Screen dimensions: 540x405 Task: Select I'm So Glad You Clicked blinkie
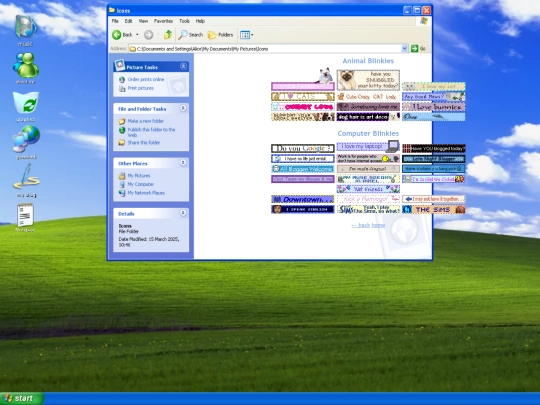tap(434, 179)
